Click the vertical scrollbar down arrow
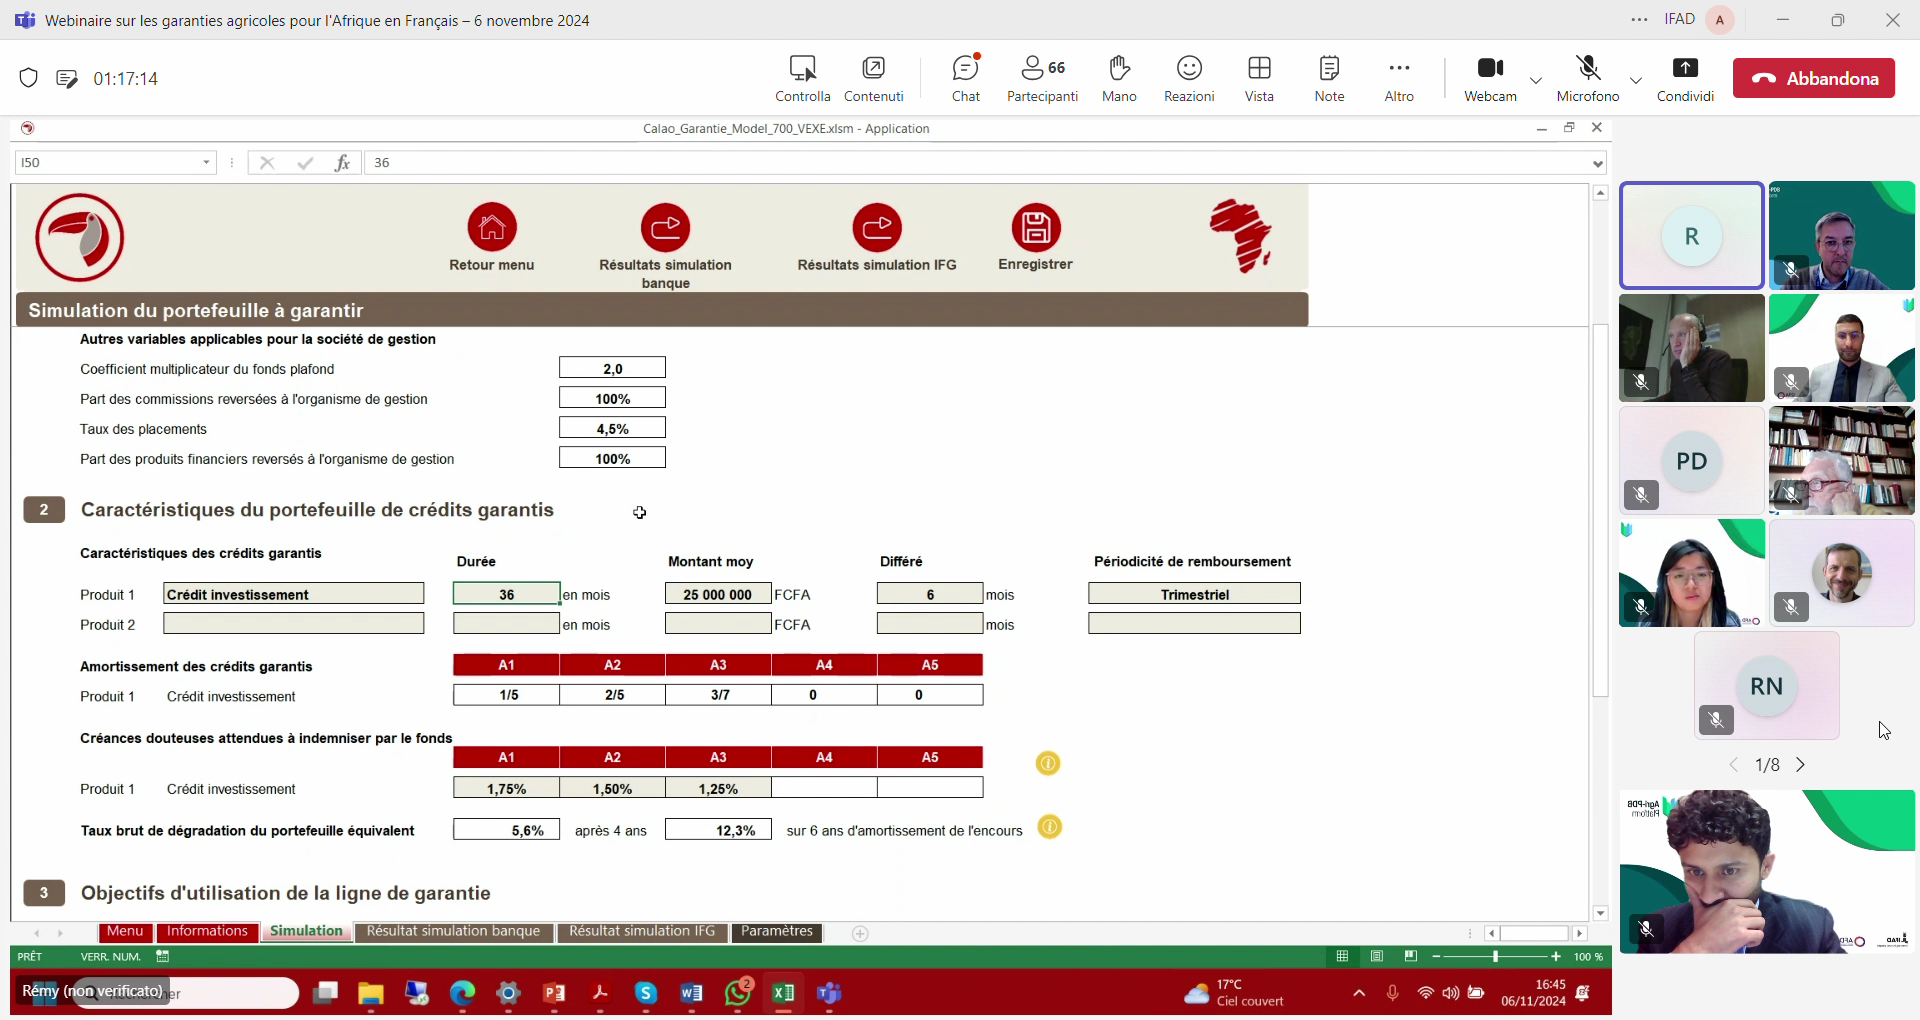1920x1020 pixels. (1601, 913)
